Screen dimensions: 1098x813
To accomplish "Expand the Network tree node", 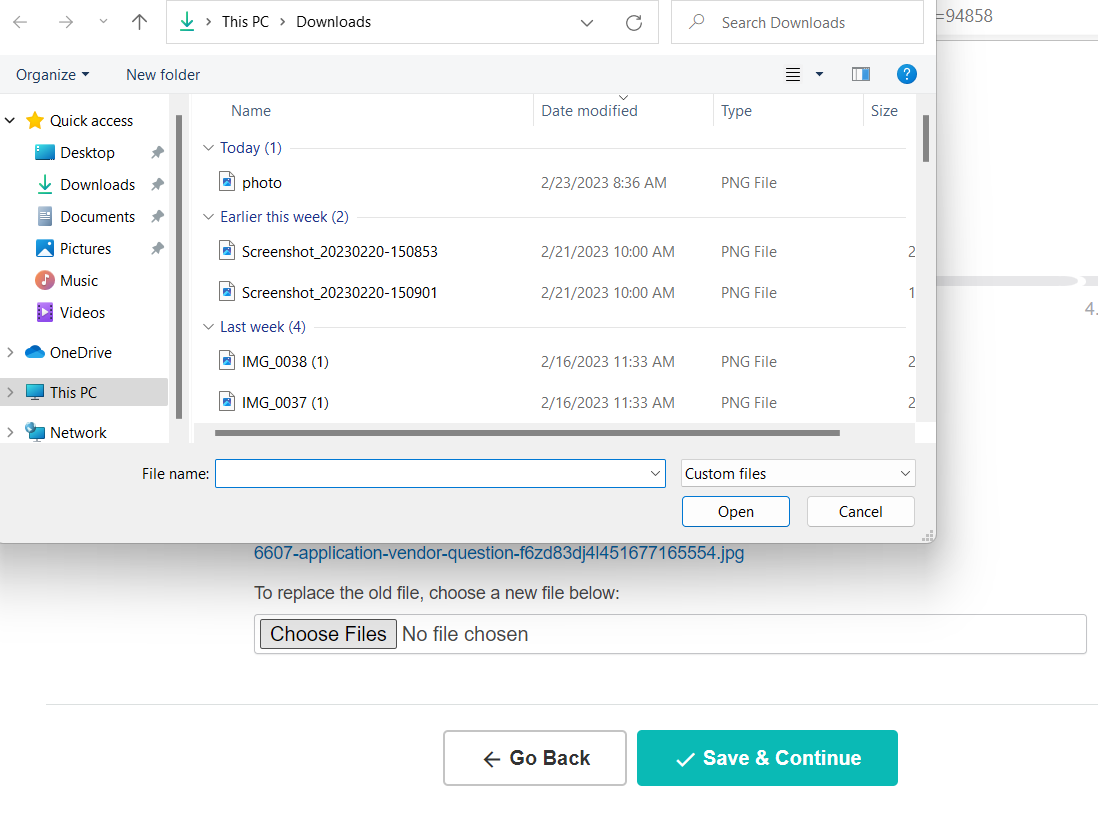I will click(x=10, y=433).
